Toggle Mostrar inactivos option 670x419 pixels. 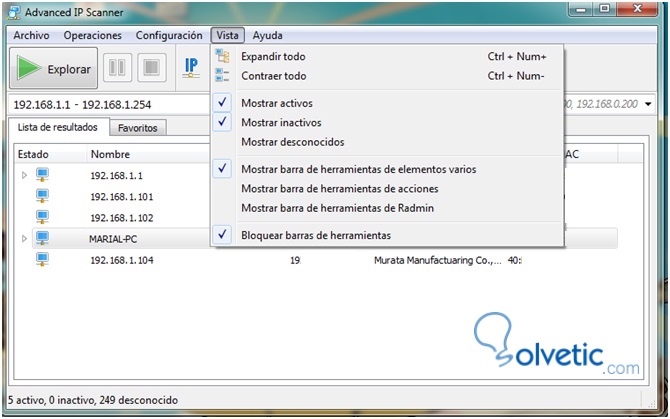coord(388,122)
